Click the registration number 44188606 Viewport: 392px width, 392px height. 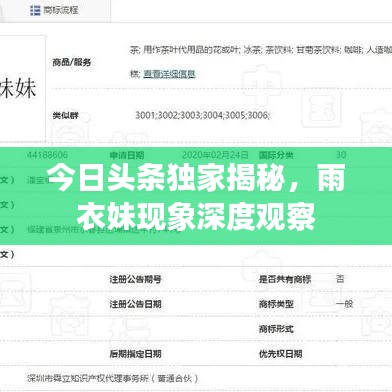coord(47,155)
